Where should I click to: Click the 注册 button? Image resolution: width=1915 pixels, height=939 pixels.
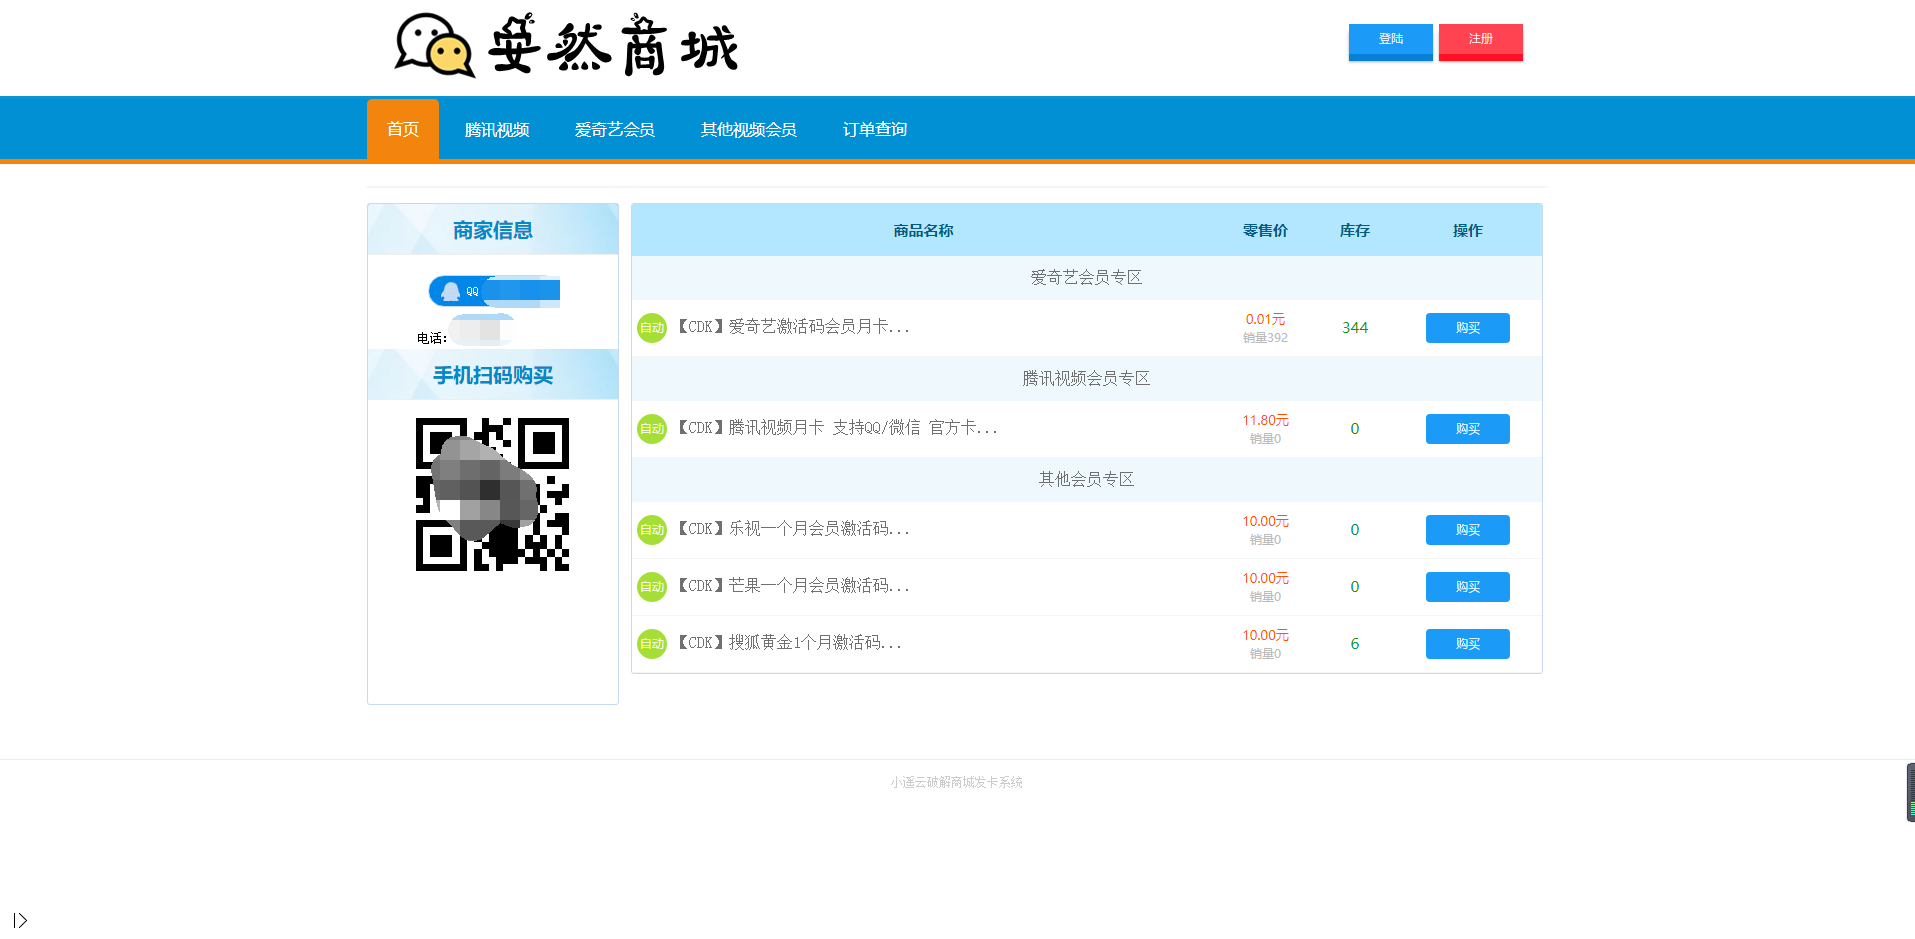(1480, 42)
